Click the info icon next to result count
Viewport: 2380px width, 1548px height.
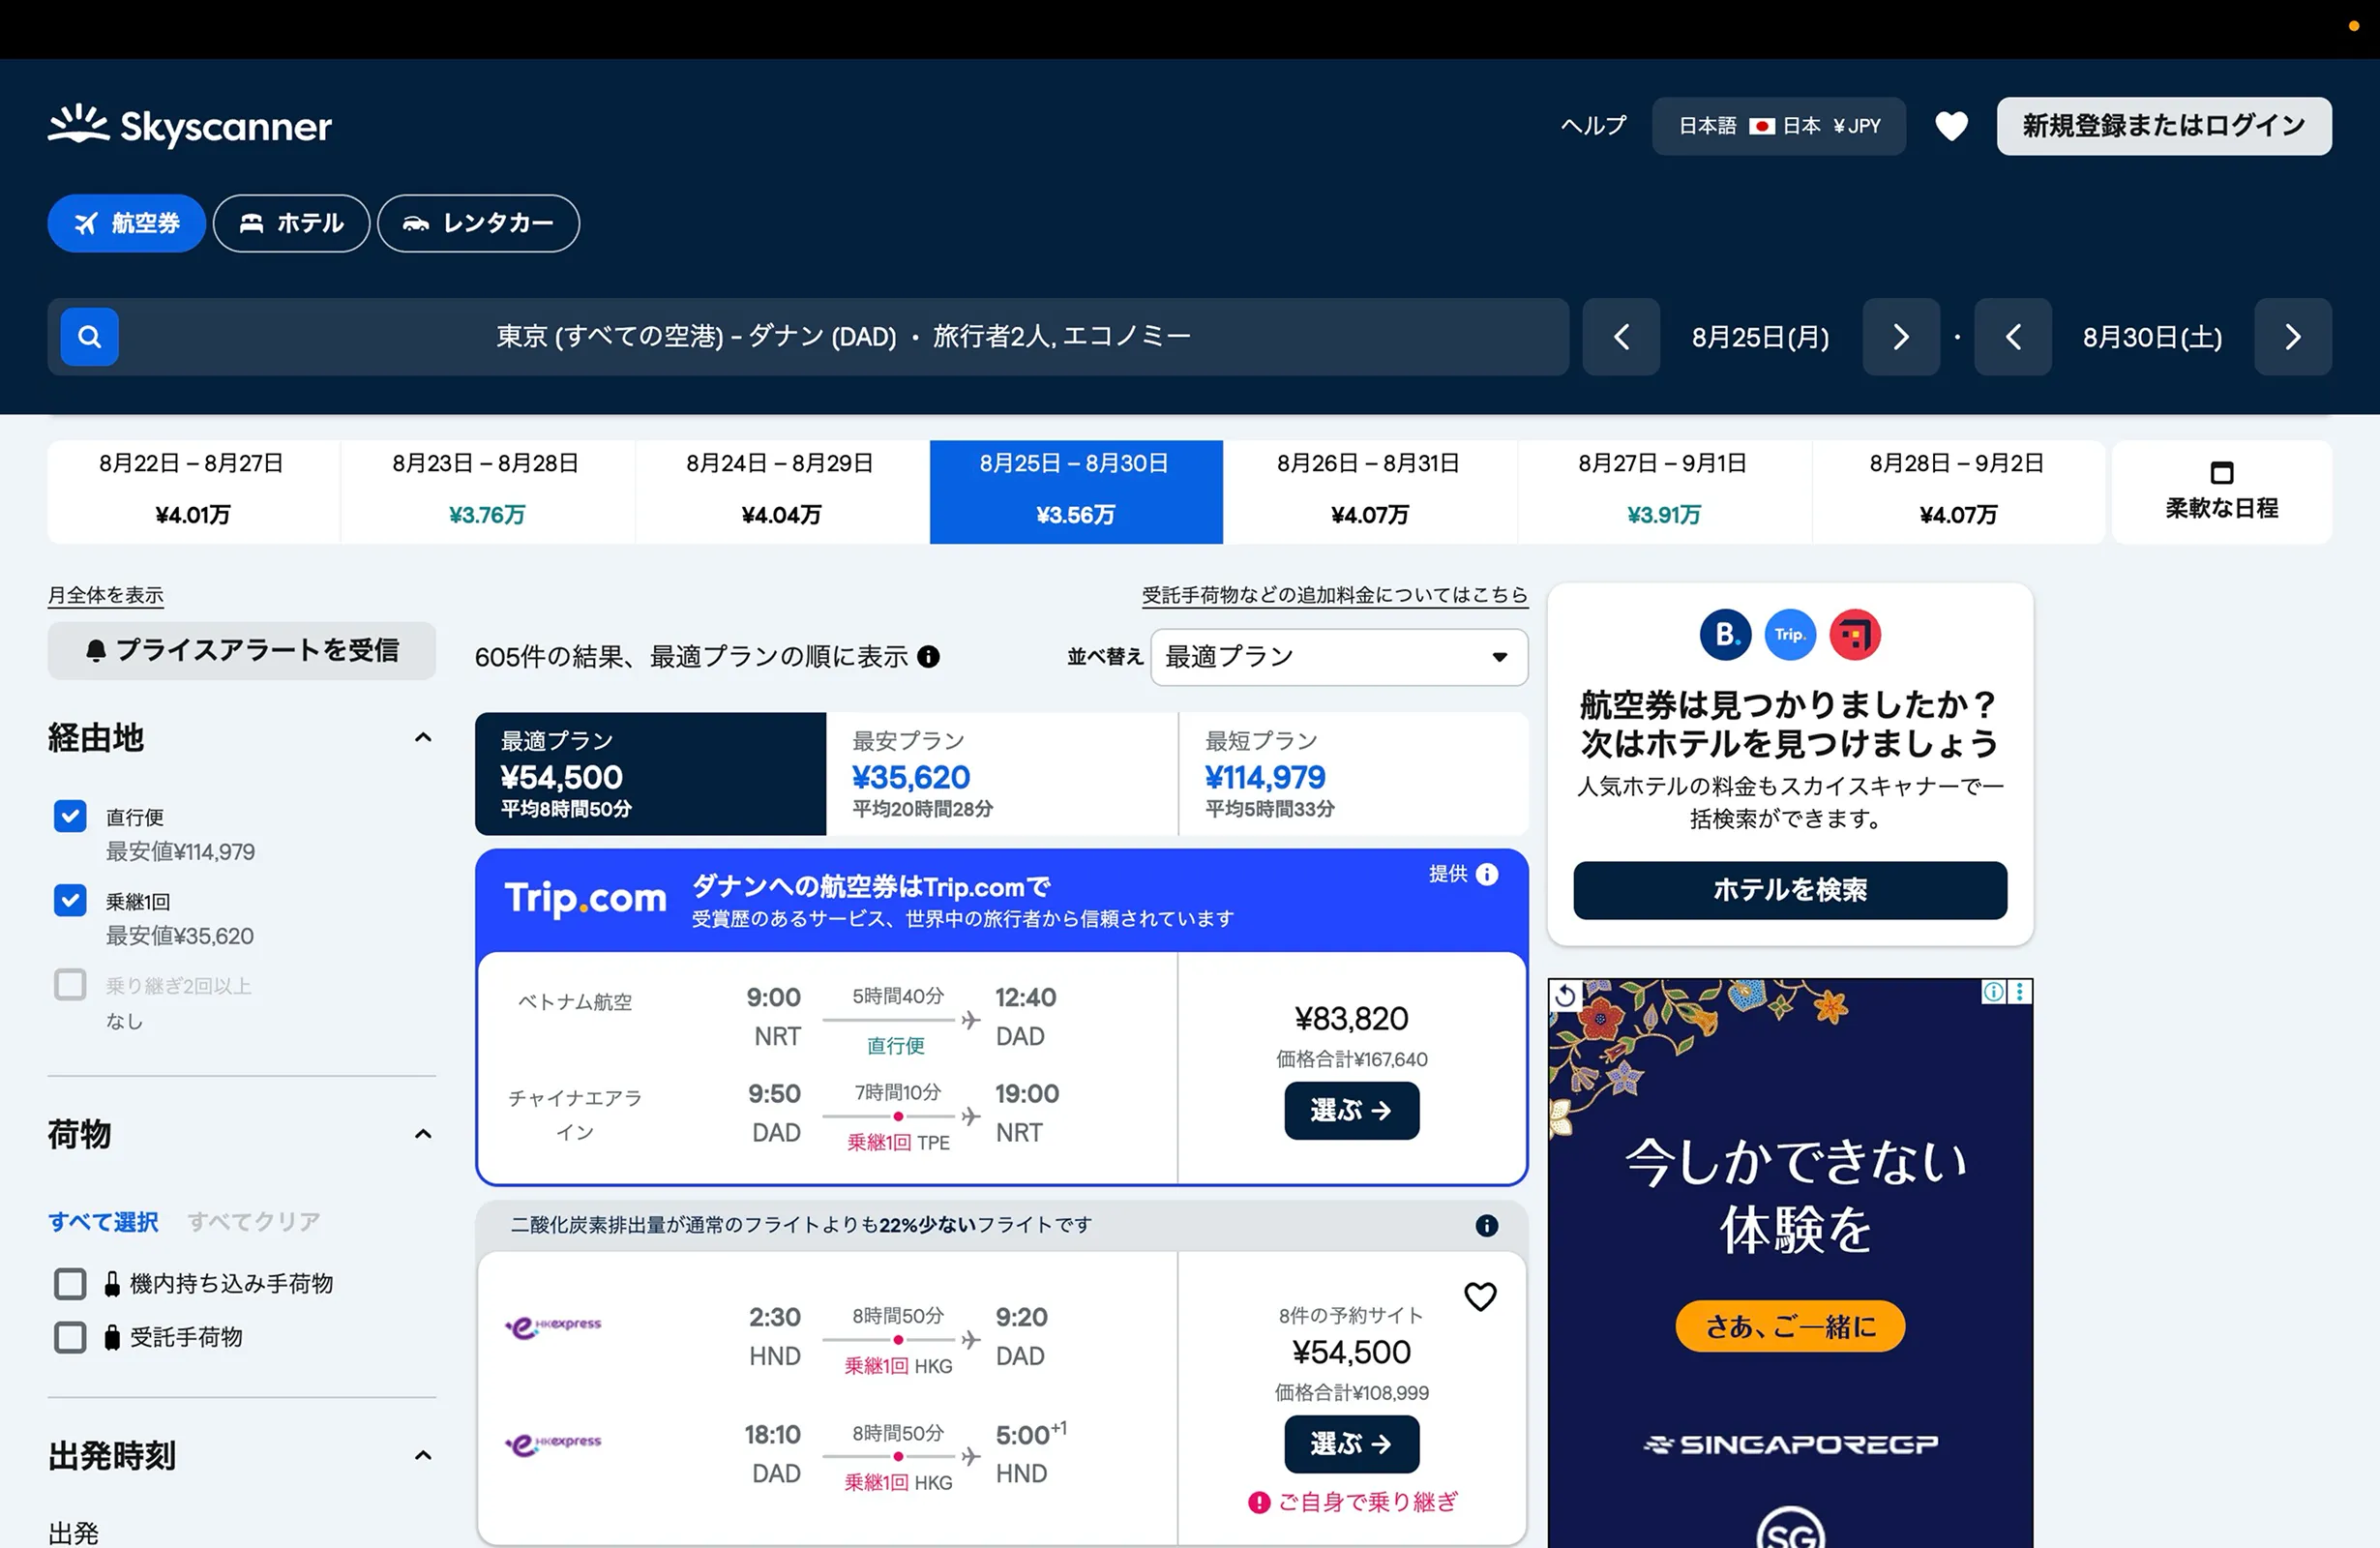tap(930, 657)
